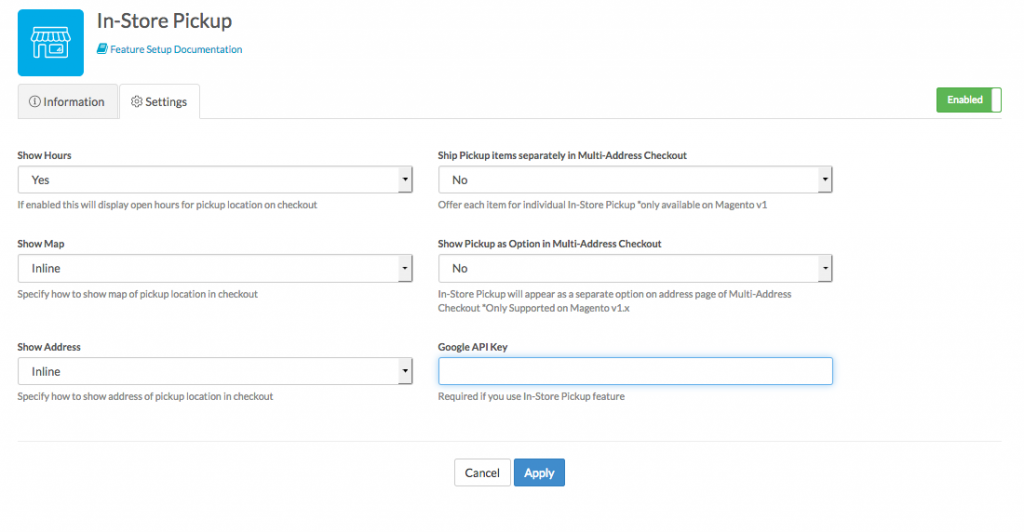1024x532 pixels.
Task: Open the Show Hours dropdown
Action: tap(215, 180)
